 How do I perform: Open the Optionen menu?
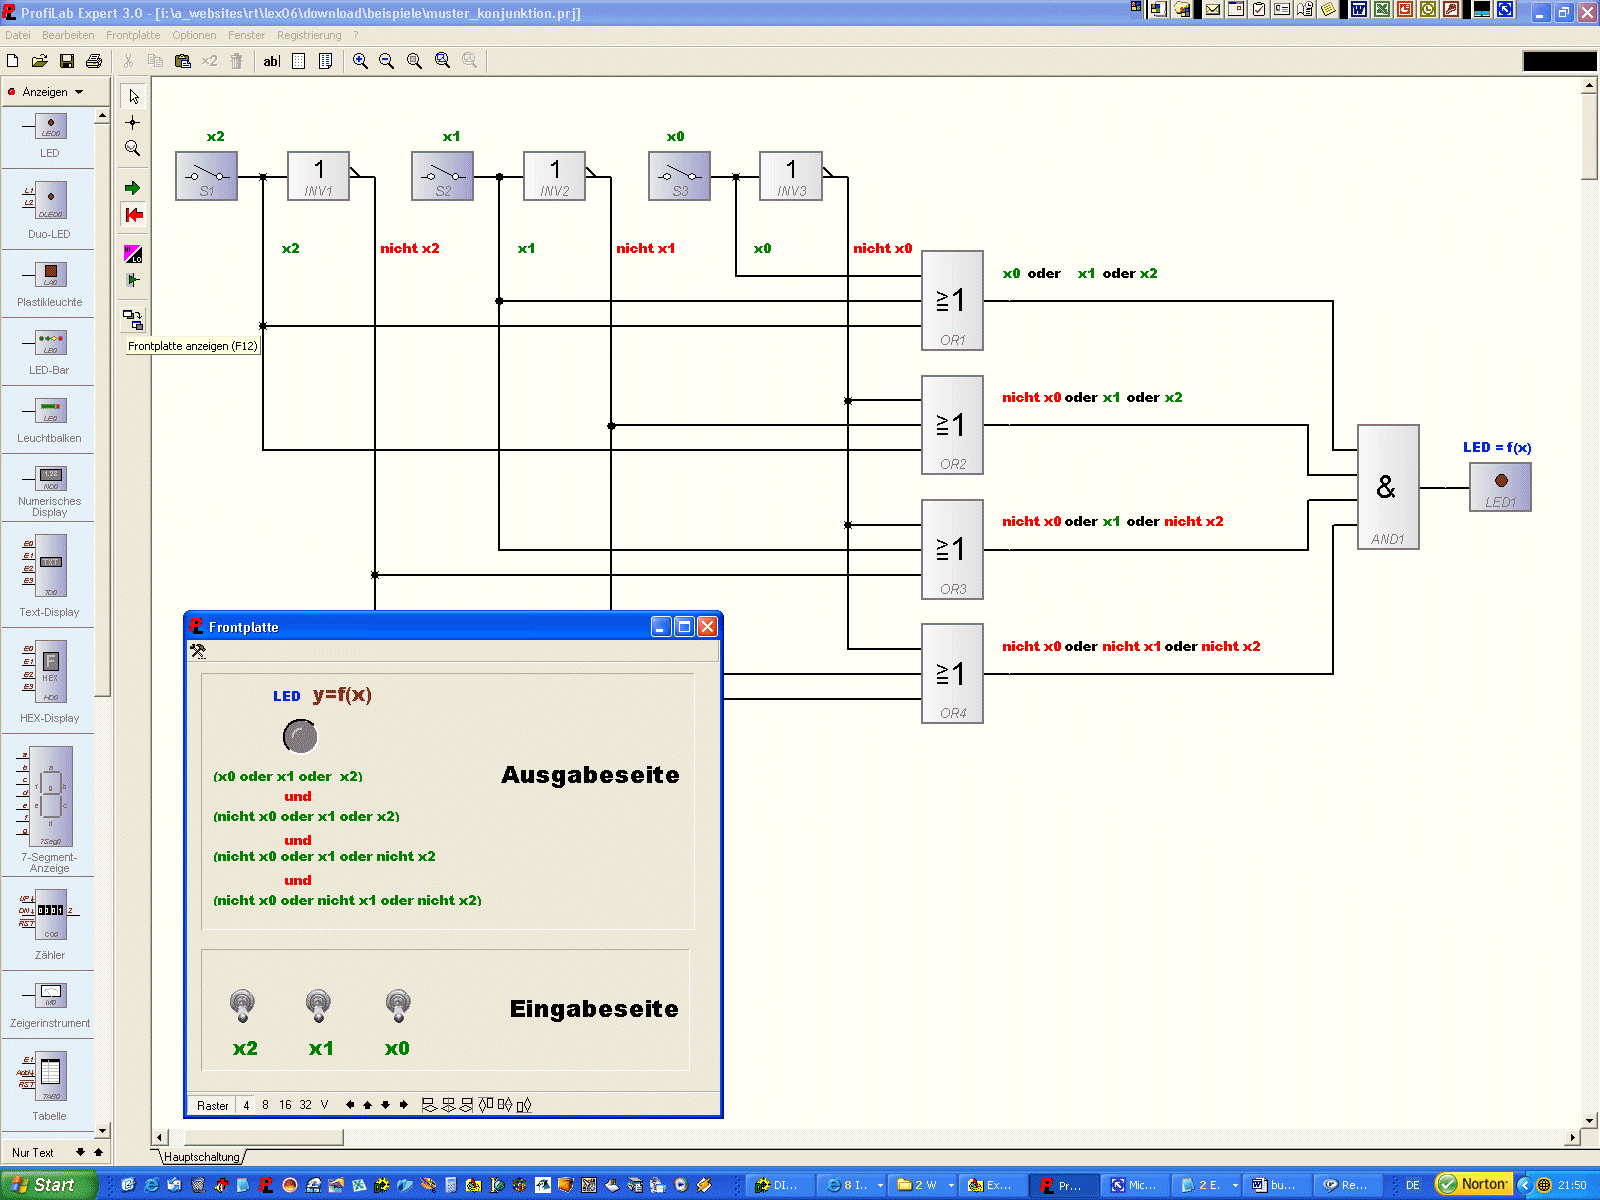click(194, 35)
